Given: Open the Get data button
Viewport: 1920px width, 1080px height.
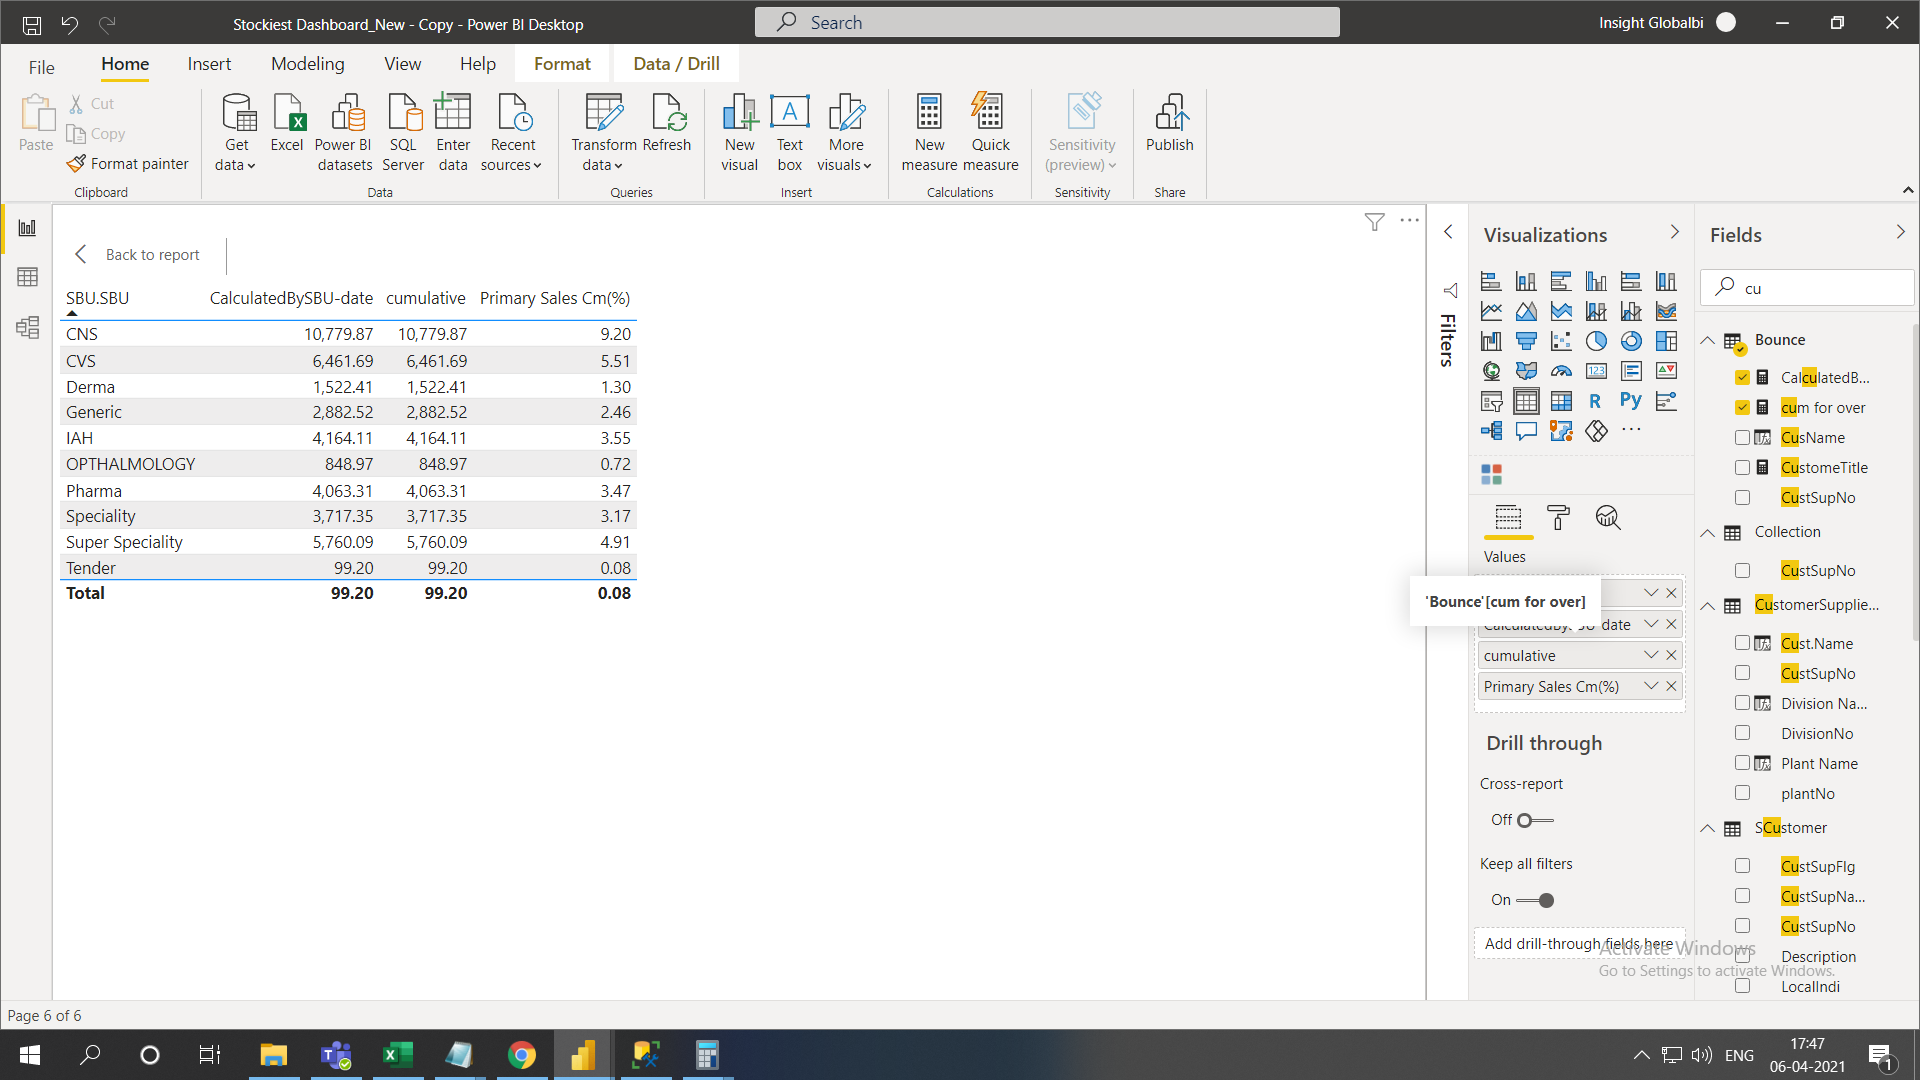Looking at the screenshot, I should point(237,132).
